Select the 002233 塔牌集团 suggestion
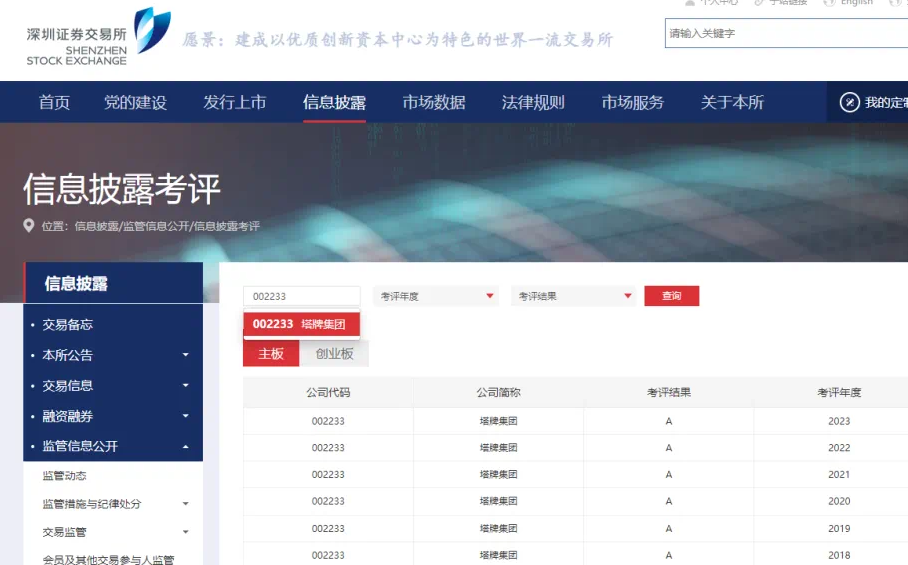Screen dimensions: 908x565 302,324
